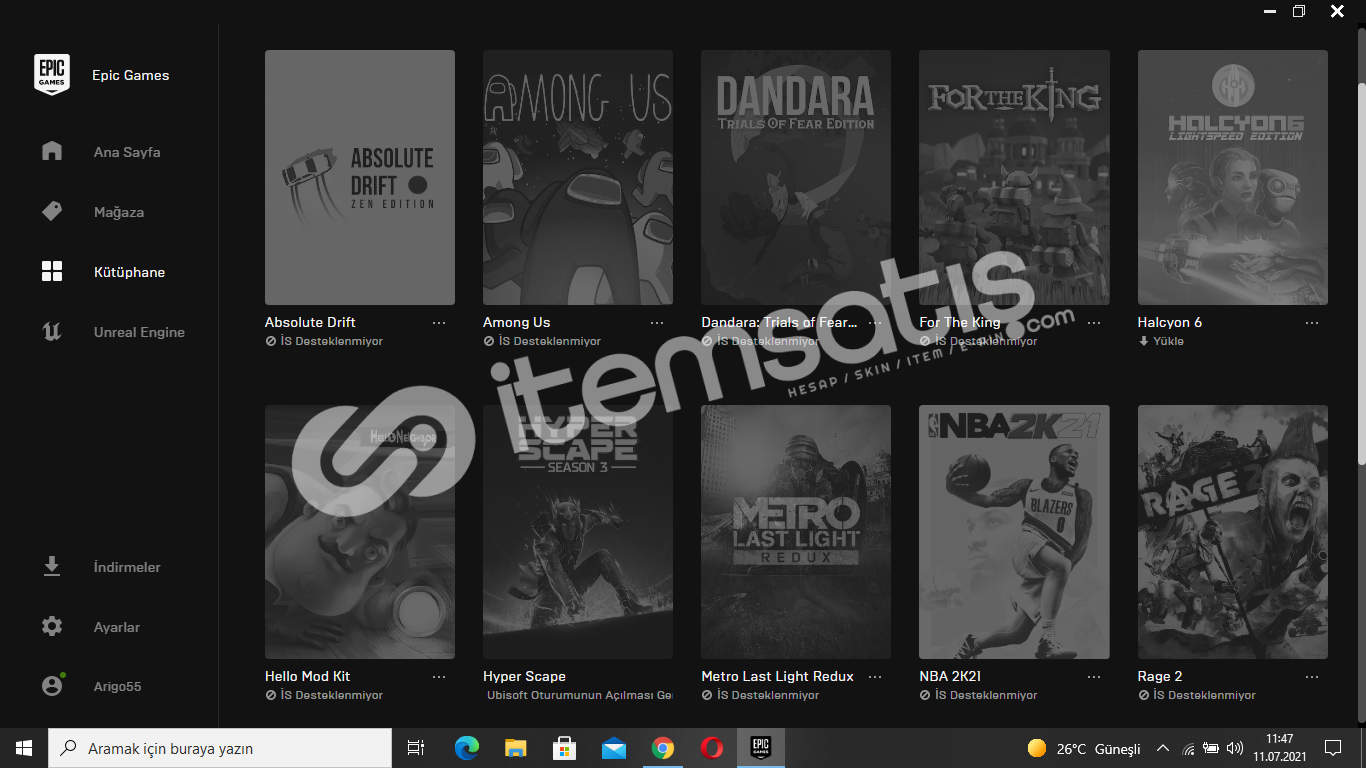The width and height of the screenshot is (1366, 768).
Task: Open options menu for Metro Last Light Redux
Action: [875, 676]
